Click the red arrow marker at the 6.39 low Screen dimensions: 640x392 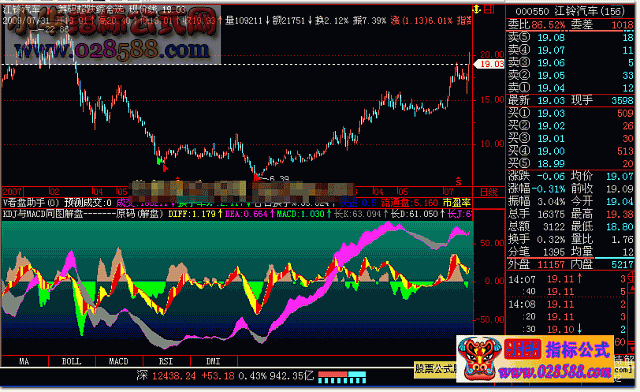click(x=257, y=177)
